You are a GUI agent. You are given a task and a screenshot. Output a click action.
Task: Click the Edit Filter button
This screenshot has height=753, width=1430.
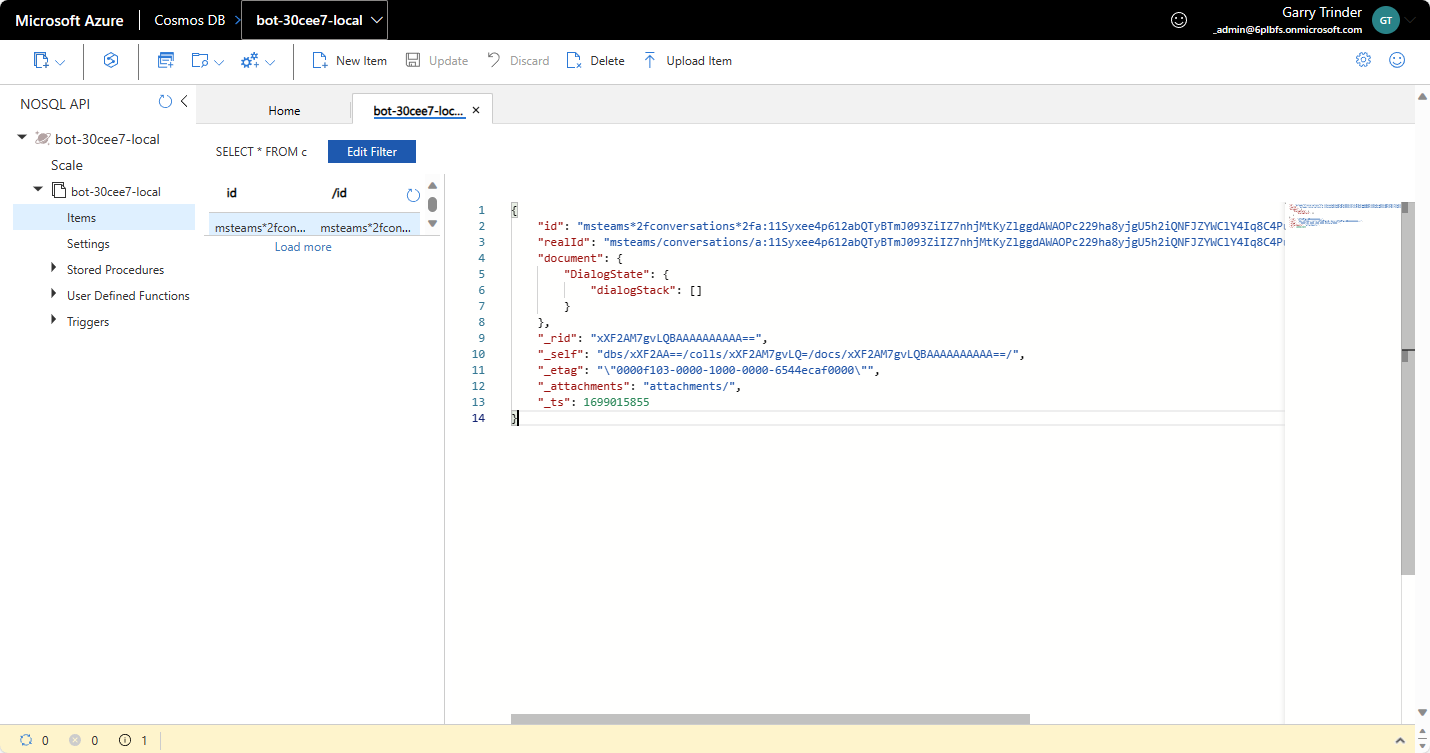[x=372, y=152]
